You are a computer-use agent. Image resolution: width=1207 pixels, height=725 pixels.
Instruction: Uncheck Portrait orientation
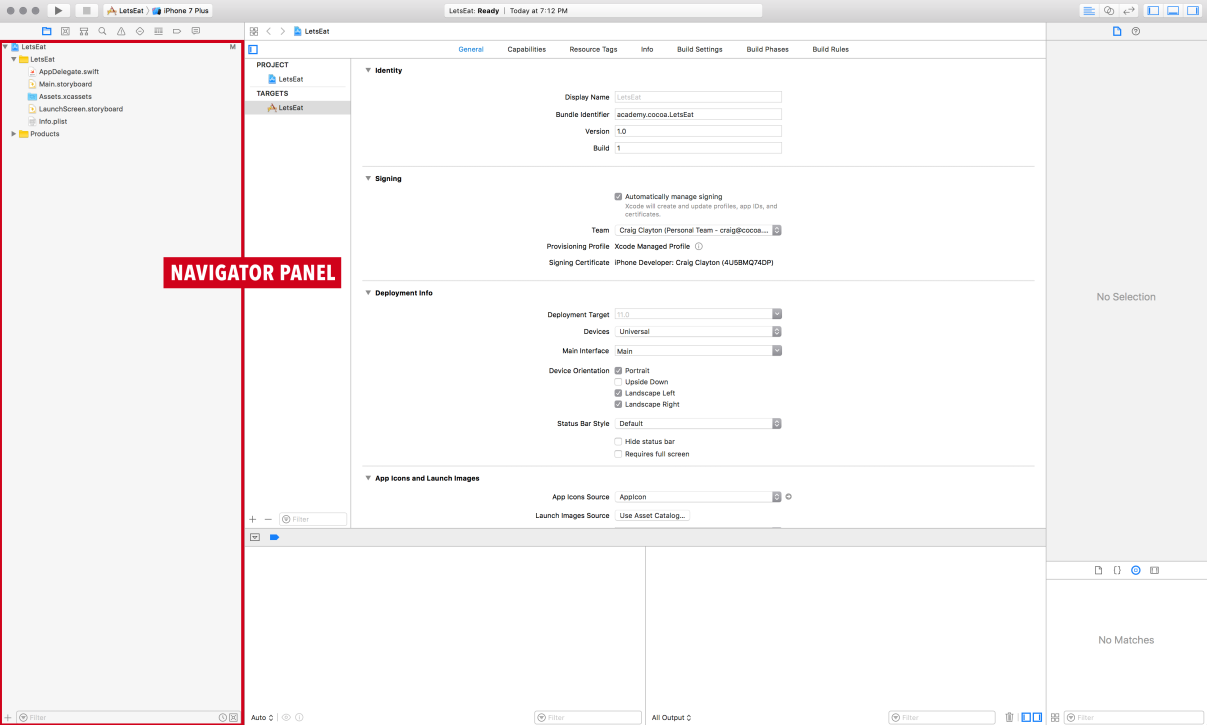click(x=618, y=371)
